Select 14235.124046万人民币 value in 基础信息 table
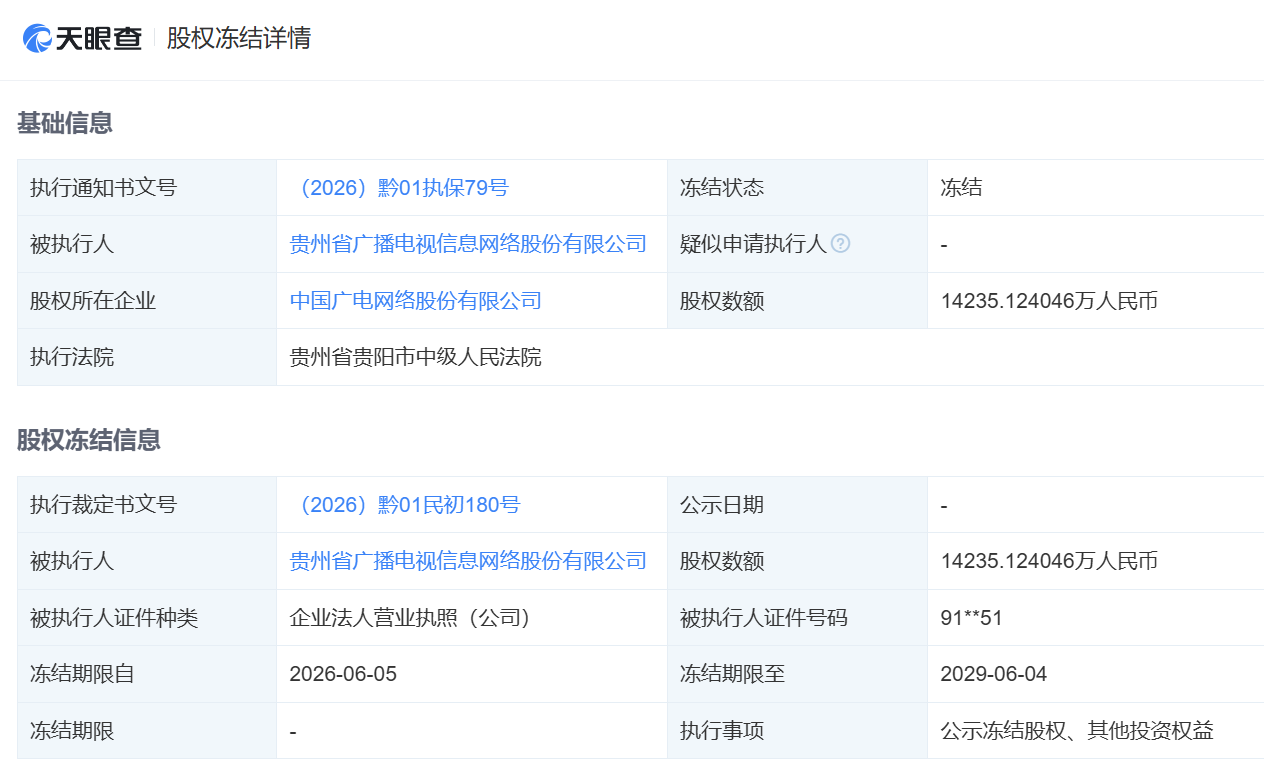1264x770 pixels. pos(1049,300)
